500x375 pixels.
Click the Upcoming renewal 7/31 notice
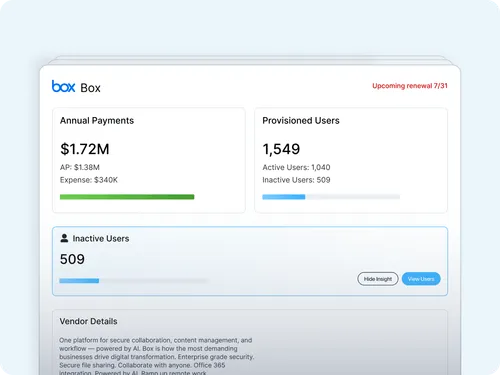(410, 86)
